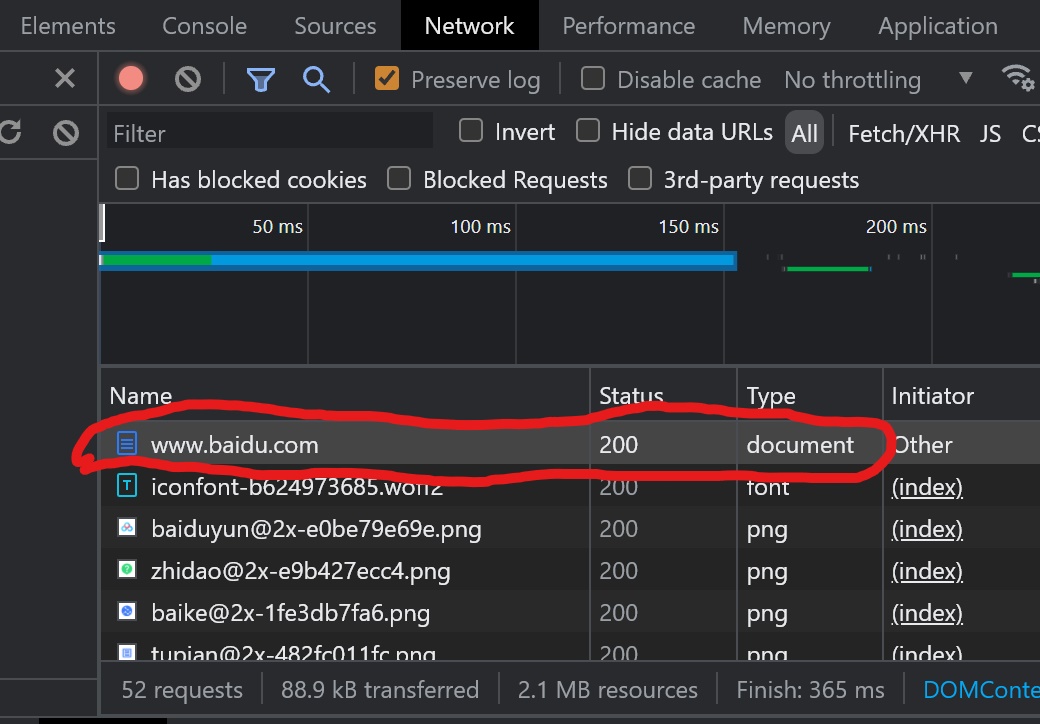Disable the Preserve log checkbox
The width and height of the screenshot is (1040, 724).
[x=387, y=79]
